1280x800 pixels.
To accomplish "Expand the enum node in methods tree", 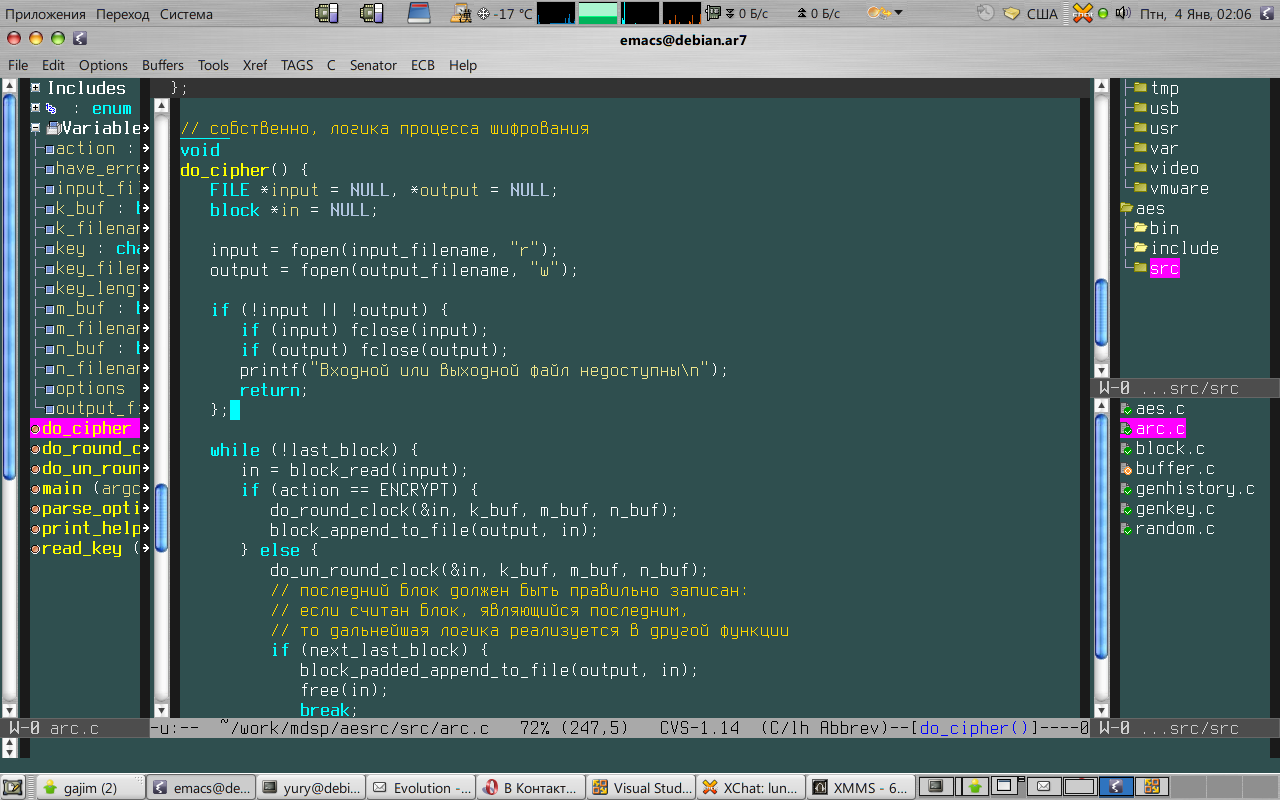I will click(36, 108).
